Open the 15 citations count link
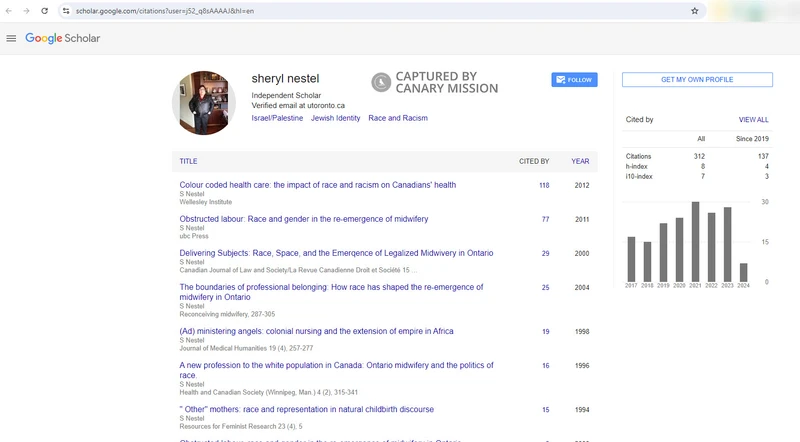This screenshot has height=442, width=800. point(545,409)
